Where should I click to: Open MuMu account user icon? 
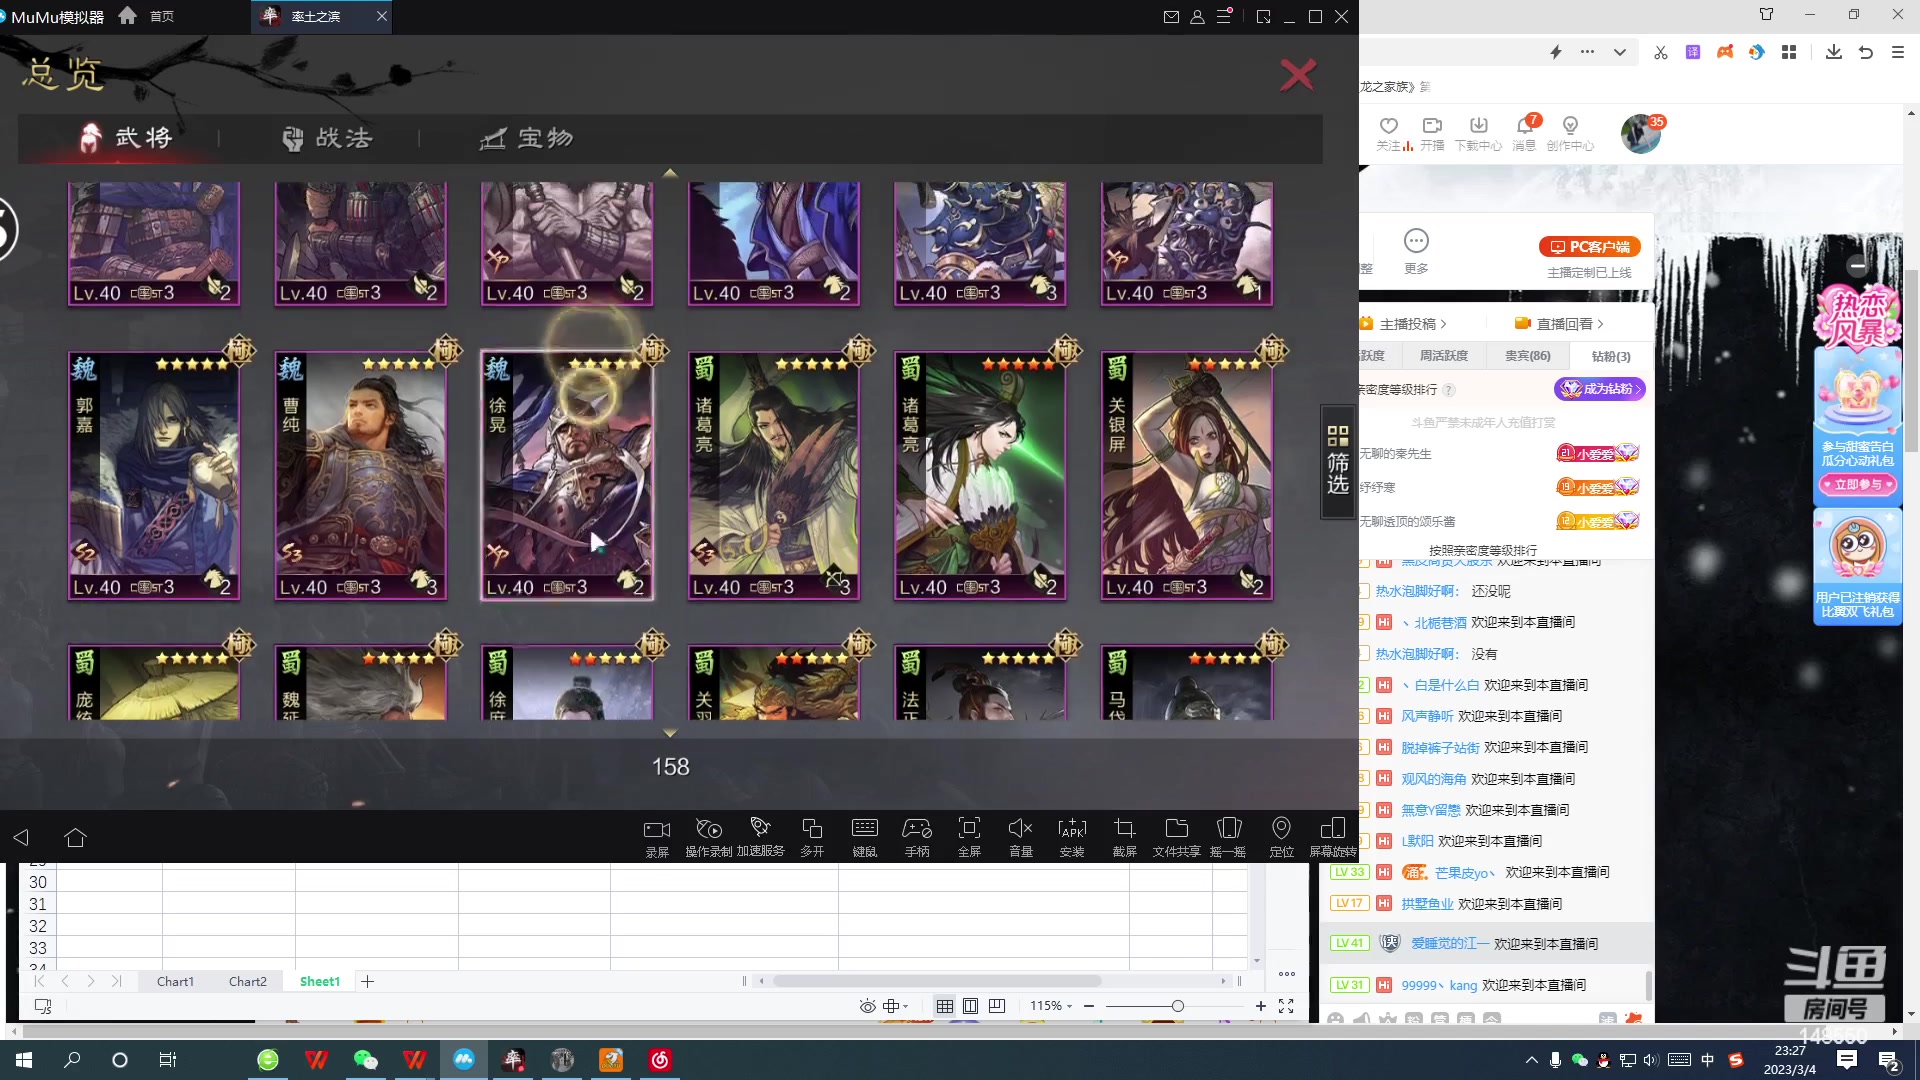1197,17
